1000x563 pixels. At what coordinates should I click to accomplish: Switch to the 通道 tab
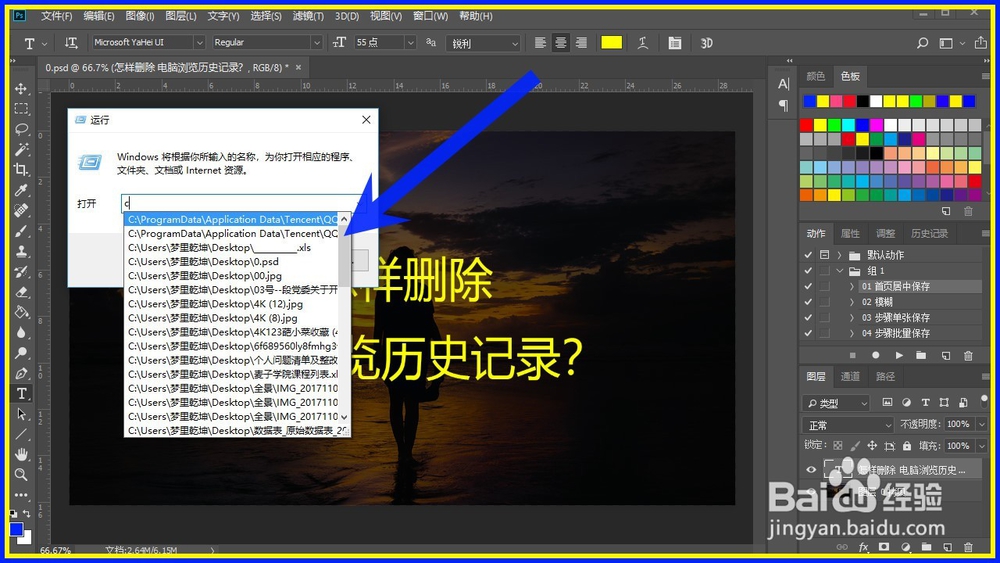[850, 376]
